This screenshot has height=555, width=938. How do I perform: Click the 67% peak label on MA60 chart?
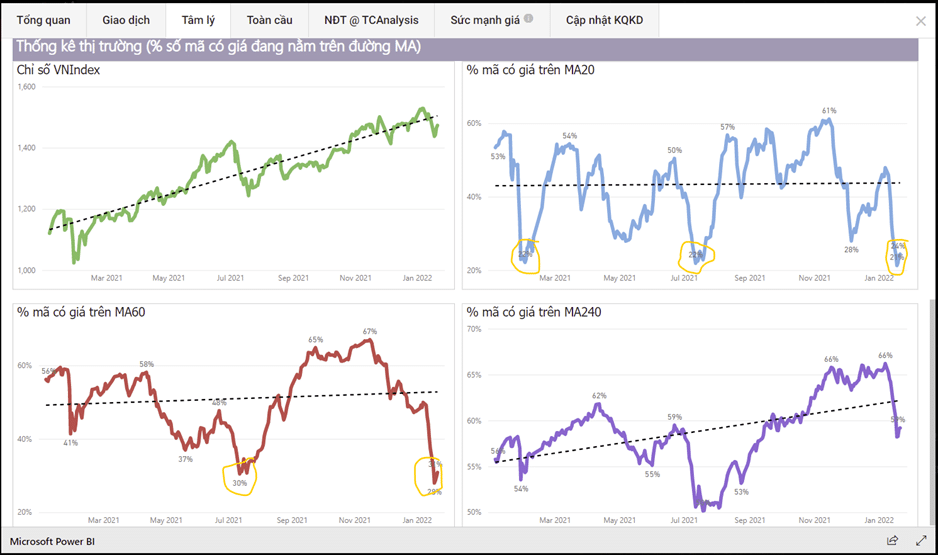point(369,331)
